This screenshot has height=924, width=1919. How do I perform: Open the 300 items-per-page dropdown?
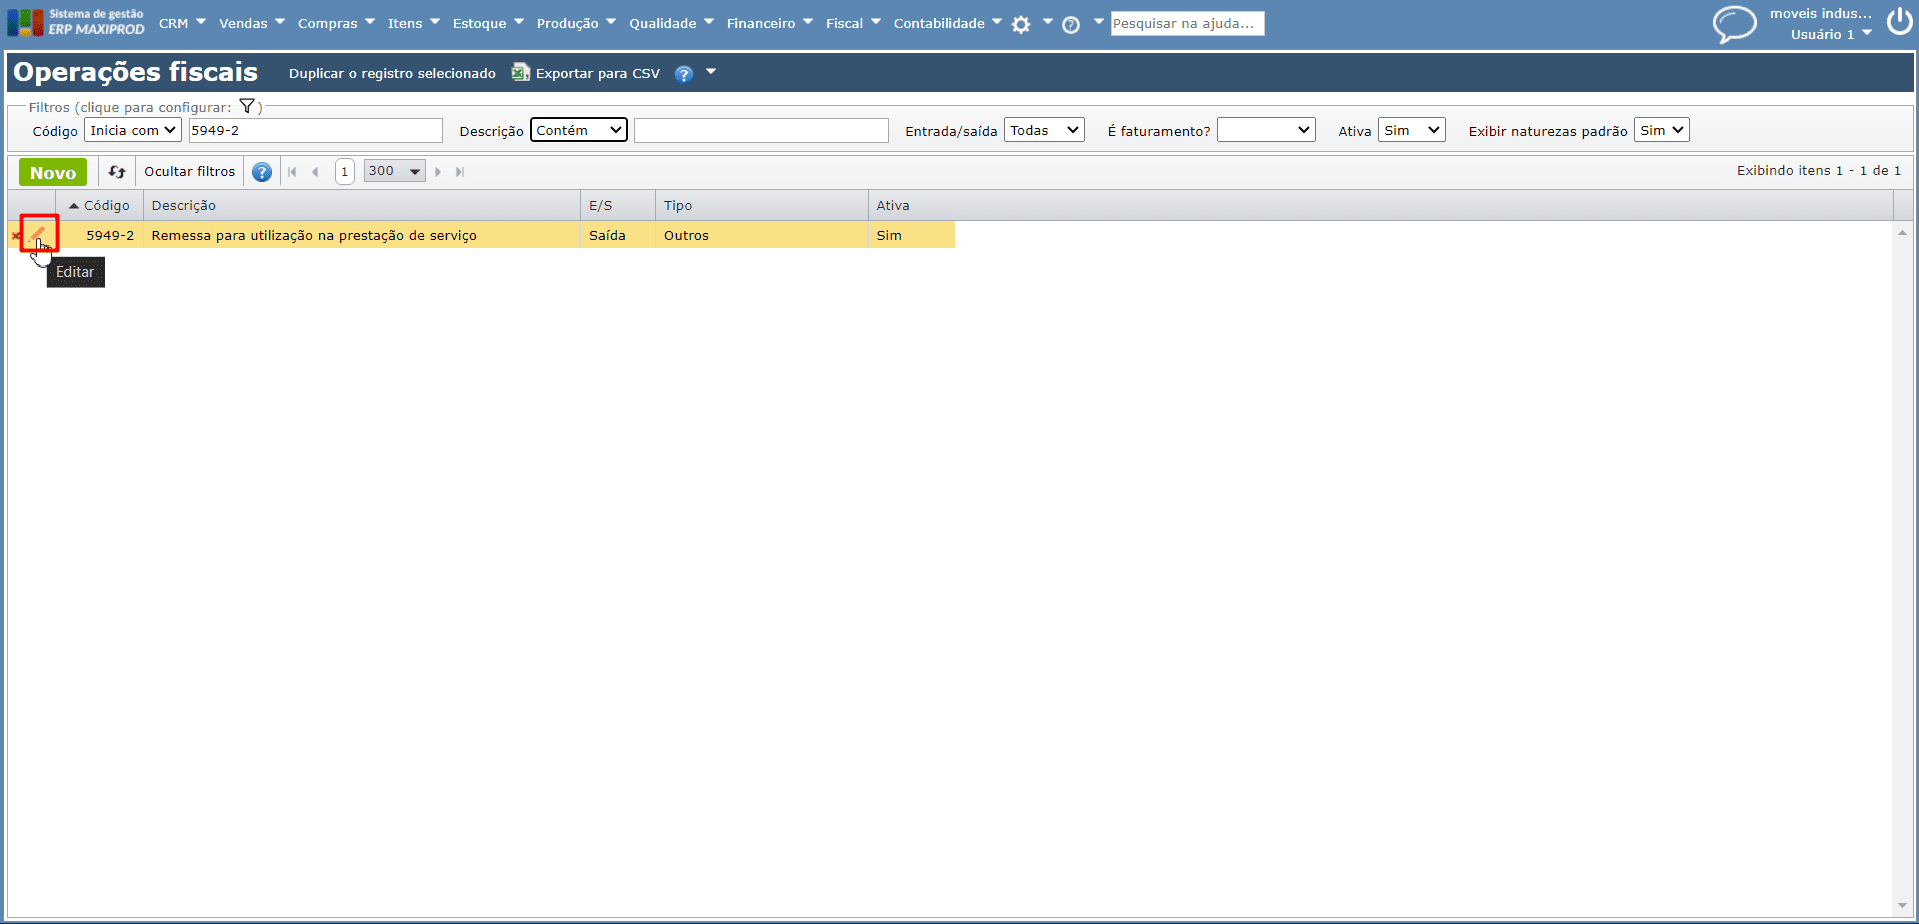pos(395,171)
